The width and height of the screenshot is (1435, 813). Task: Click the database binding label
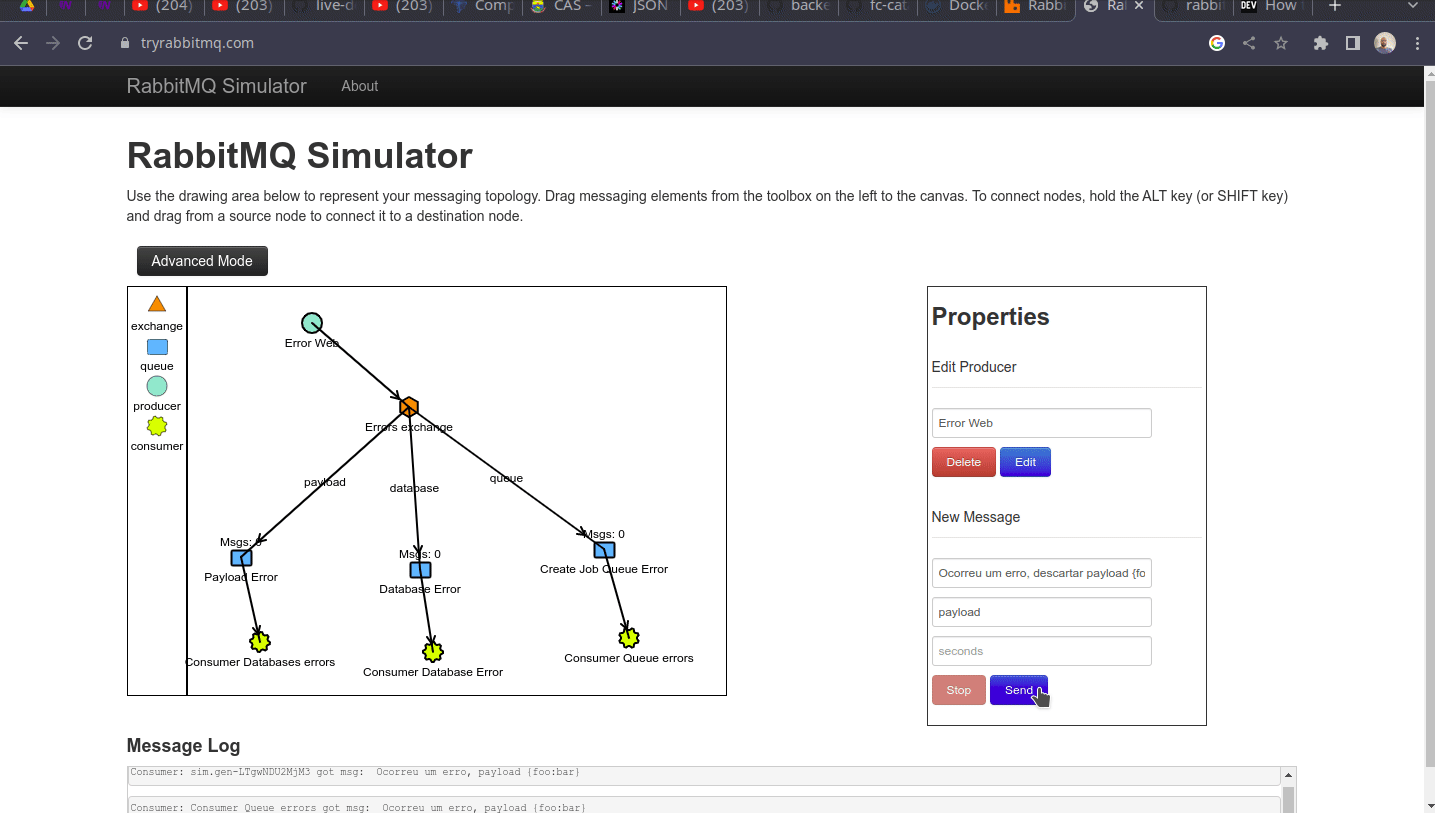(x=414, y=488)
